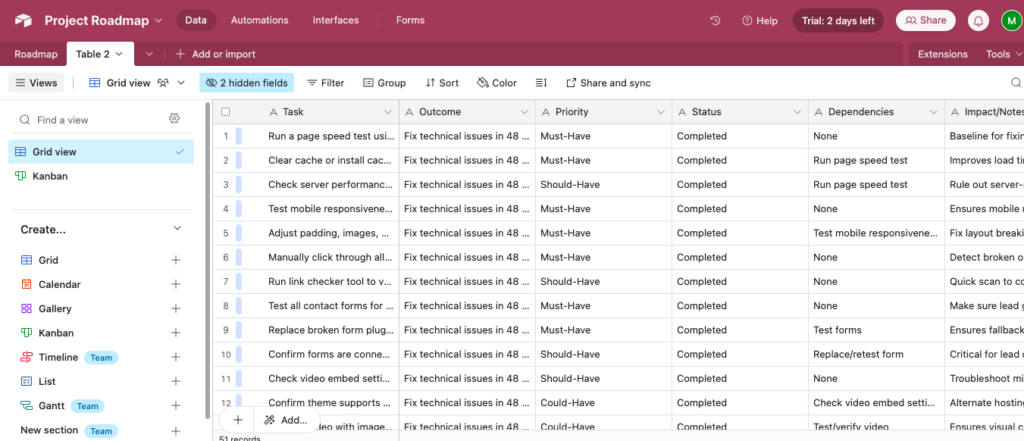Switch to the Automations tab
1024x441 pixels.
(259, 20)
